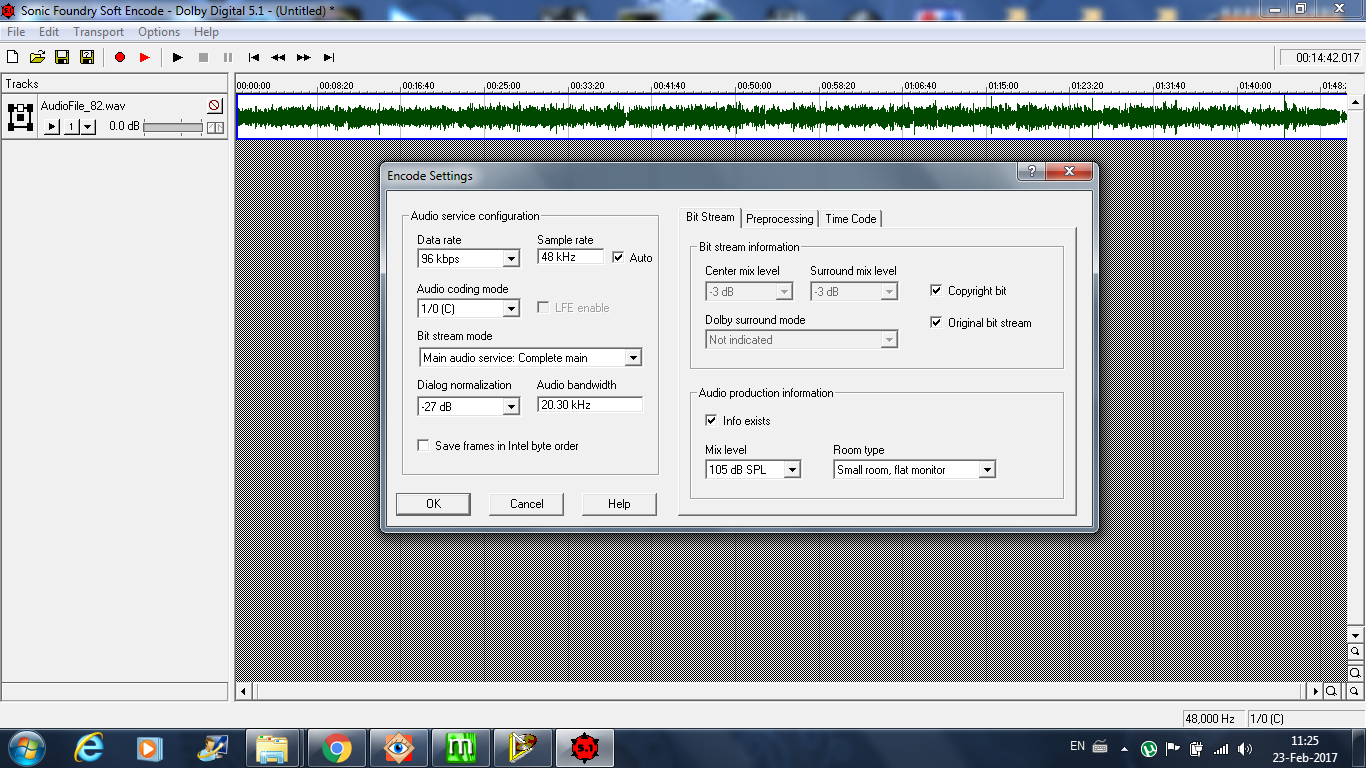Open the Audio coding mode dropdown 1/0 (C)
The width and height of the screenshot is (1366, 768).
(511, 308)
